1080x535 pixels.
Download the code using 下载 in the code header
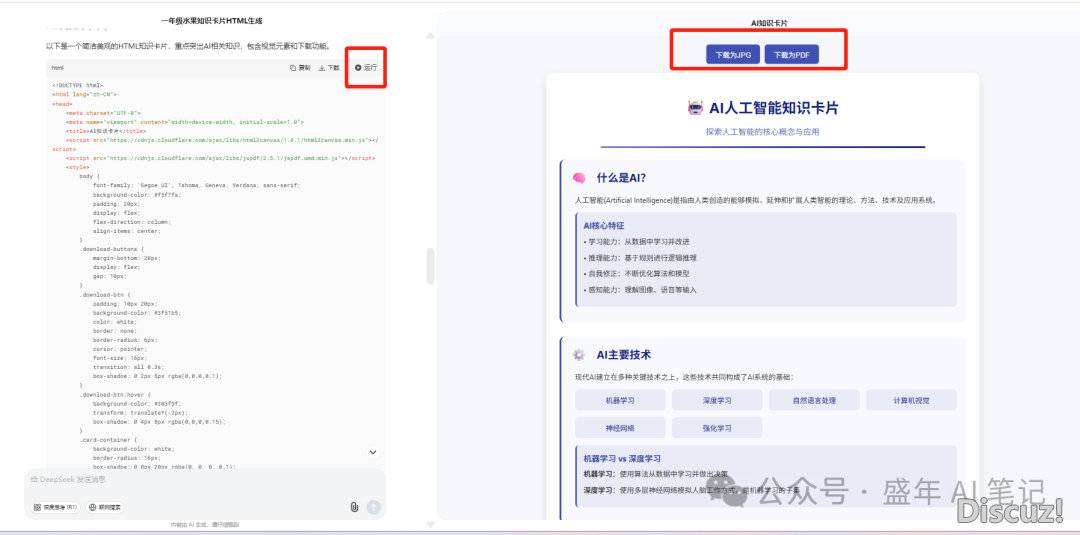(x=329, y=67)
